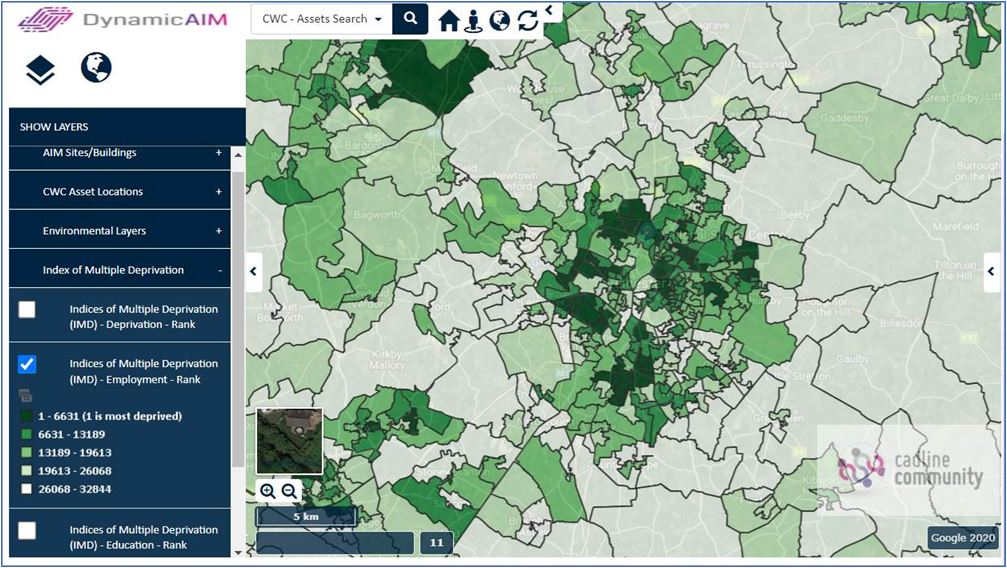This screenshot has width=1007, height=568.
Task: Enable IMD Education Rank layer checkbox
Action: (27, 531)
